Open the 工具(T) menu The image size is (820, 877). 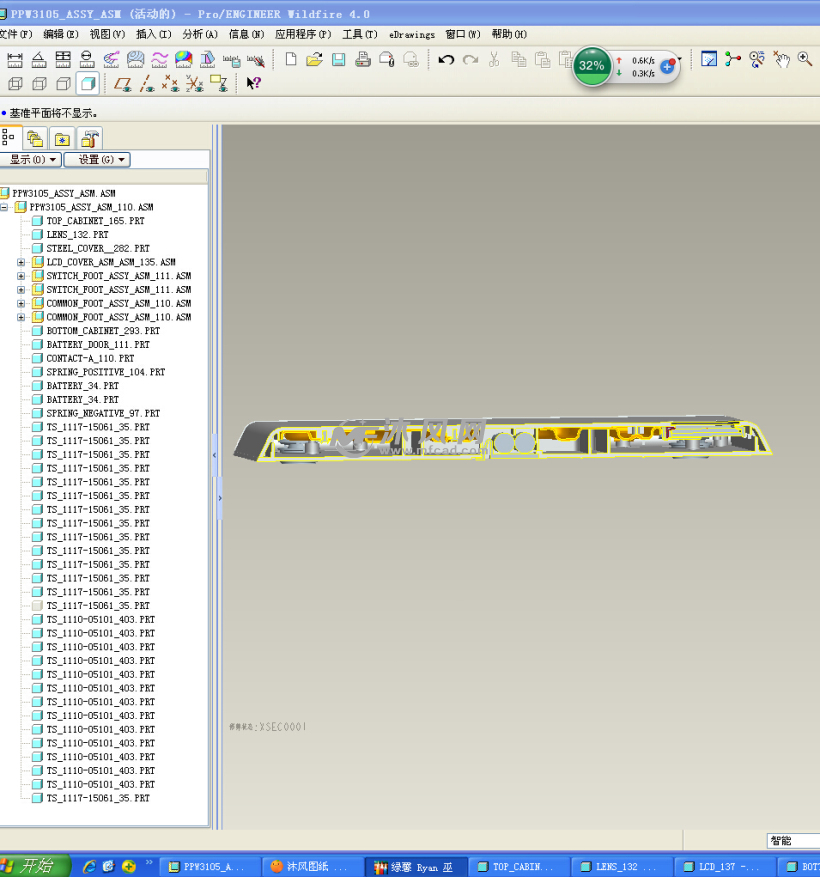(x=360, y=35)
